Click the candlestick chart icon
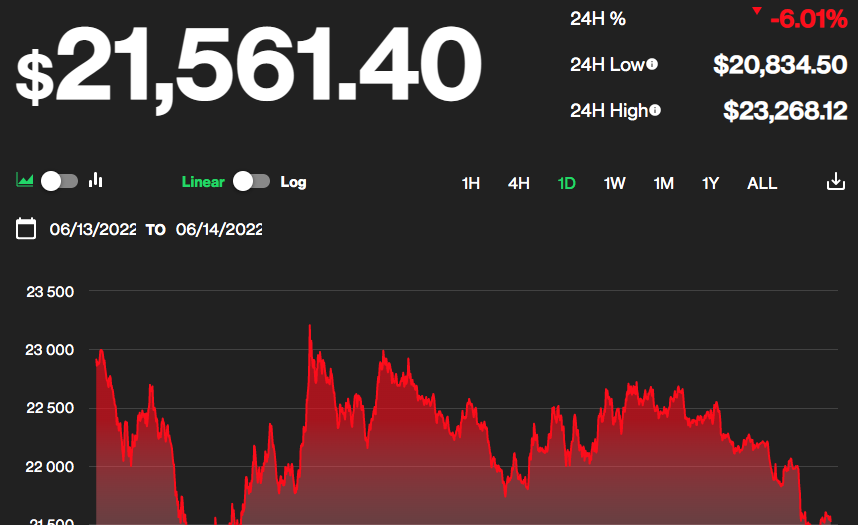858x525 pixels. click(96, 181)
